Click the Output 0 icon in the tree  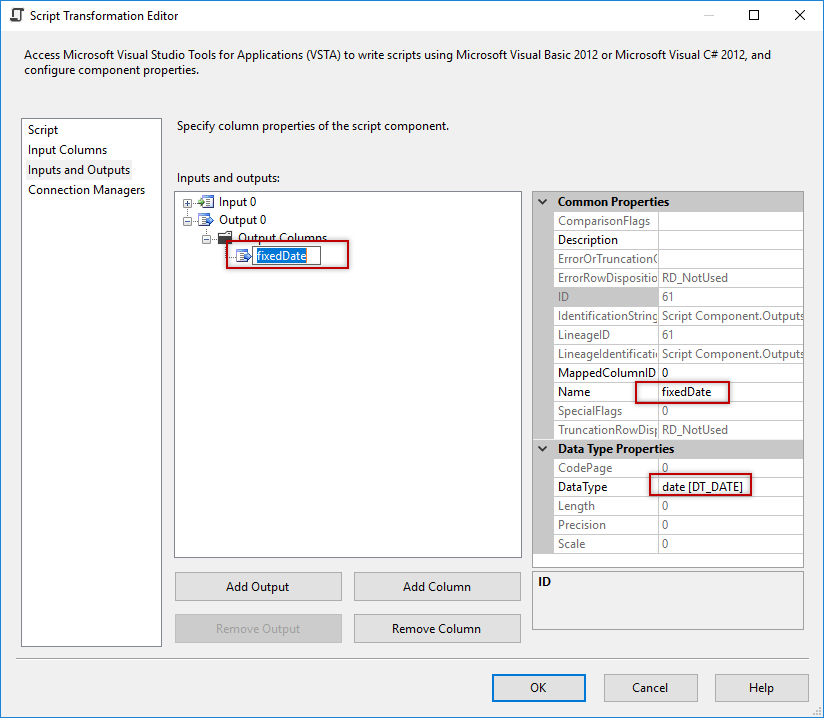tap(207, 219)
